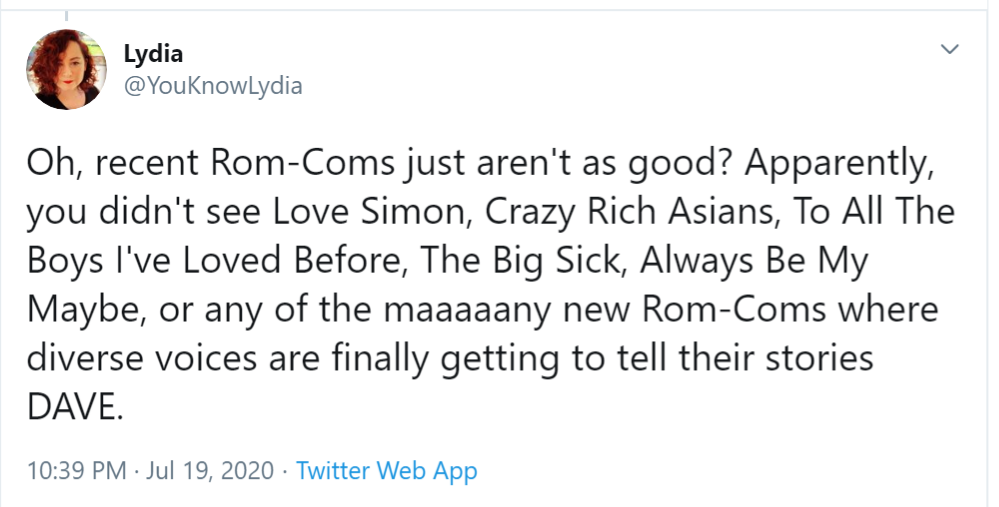The width and height of the screenshot is (999, 507).
Task: Open Lydia's profile picture
Action: coord(66,69)
